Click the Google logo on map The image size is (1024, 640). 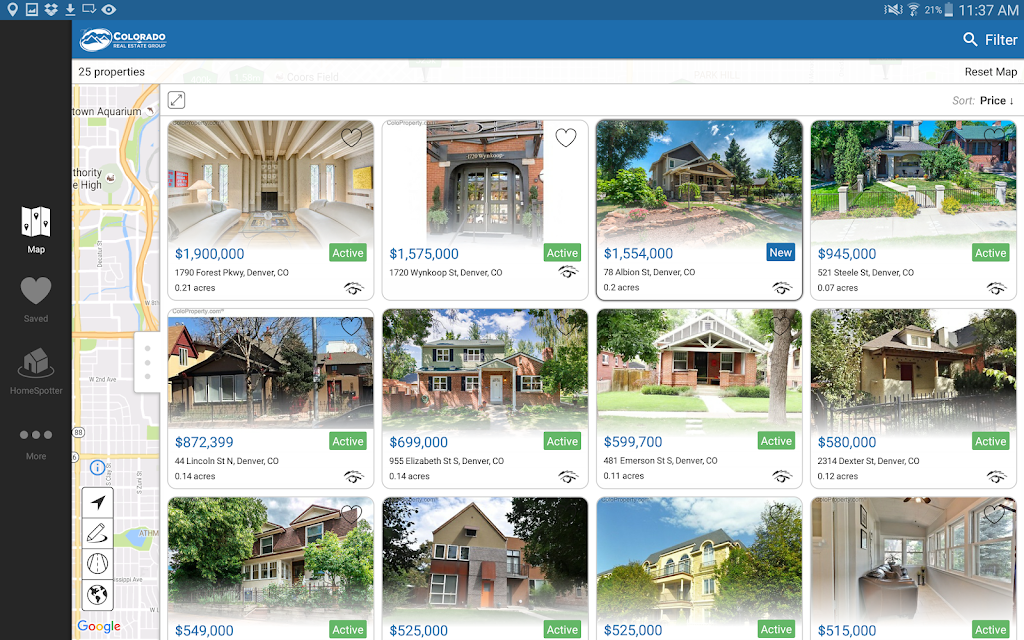[x=99, y=626]
